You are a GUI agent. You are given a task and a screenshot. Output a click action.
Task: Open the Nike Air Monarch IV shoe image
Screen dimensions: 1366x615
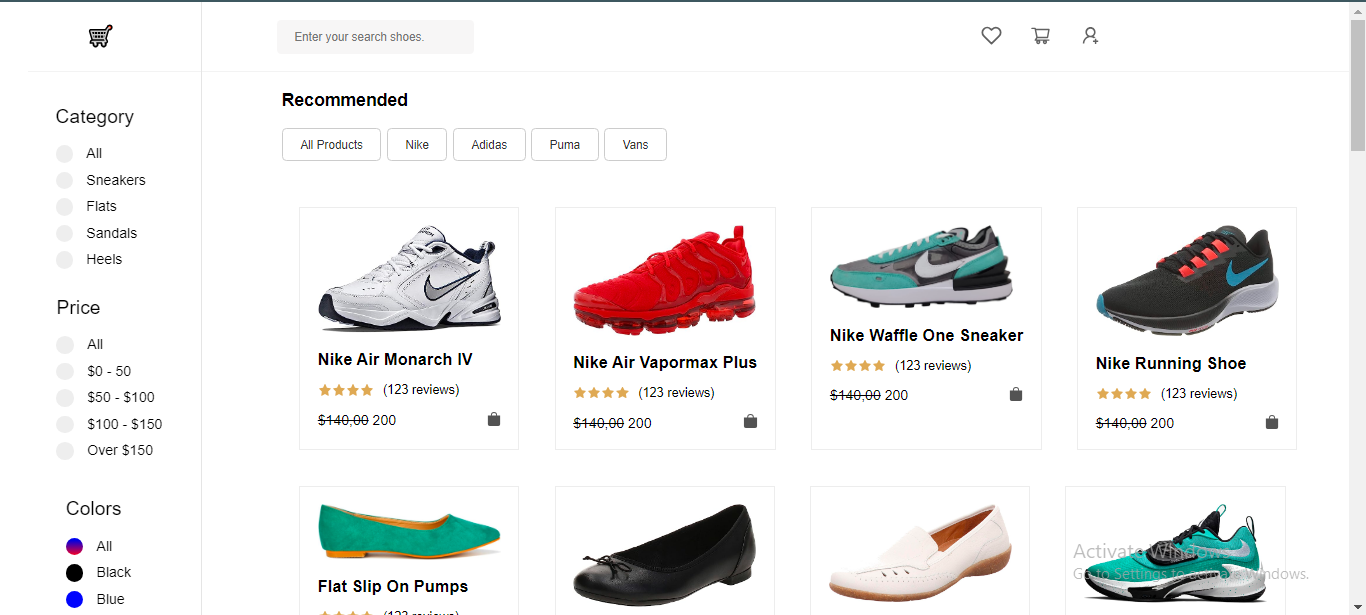pyautogui.click(x=408, y=279)
